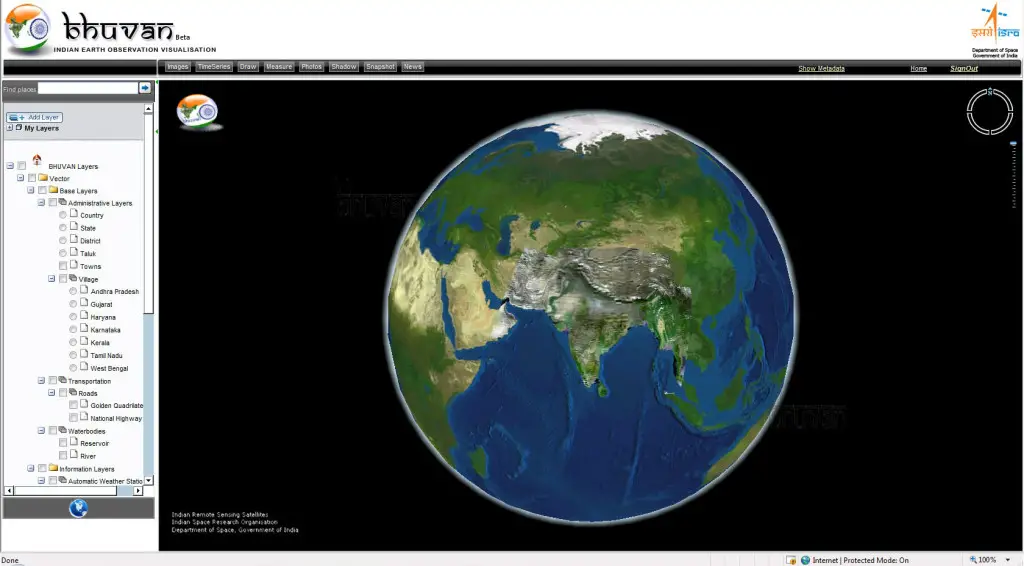
Task: Collapse the Village node
Action: coord(52,278)
